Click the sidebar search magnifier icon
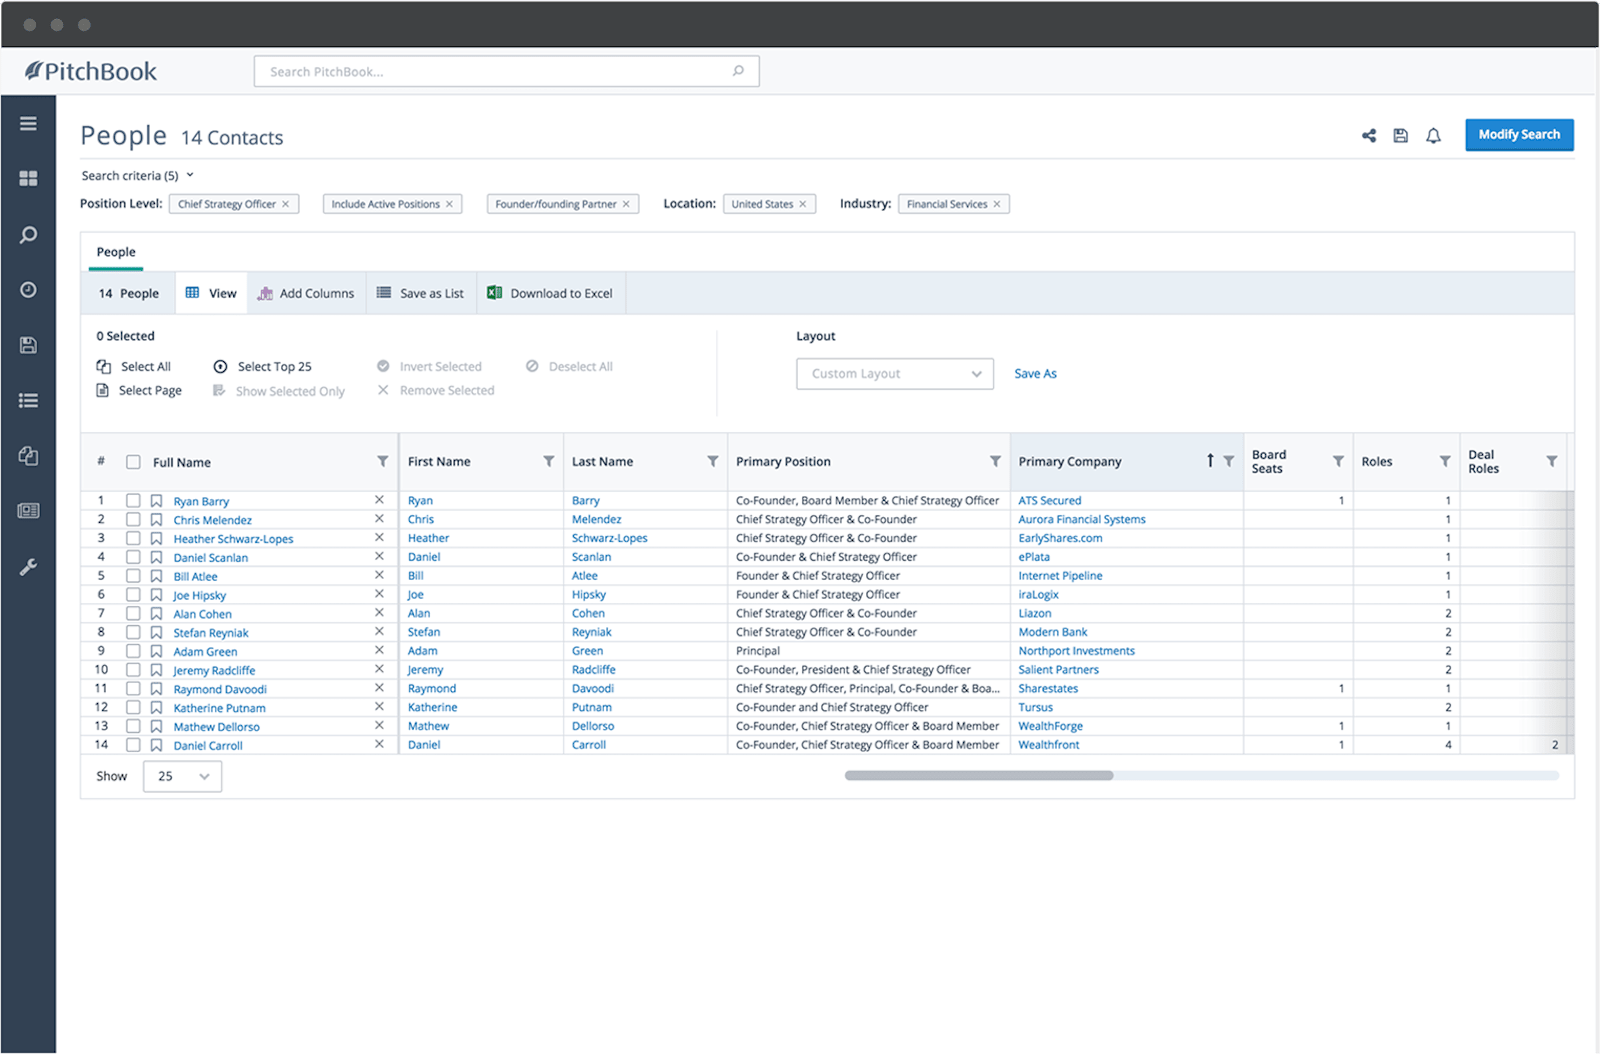This screenshot has height=1054, width=1600. (28, 235)
